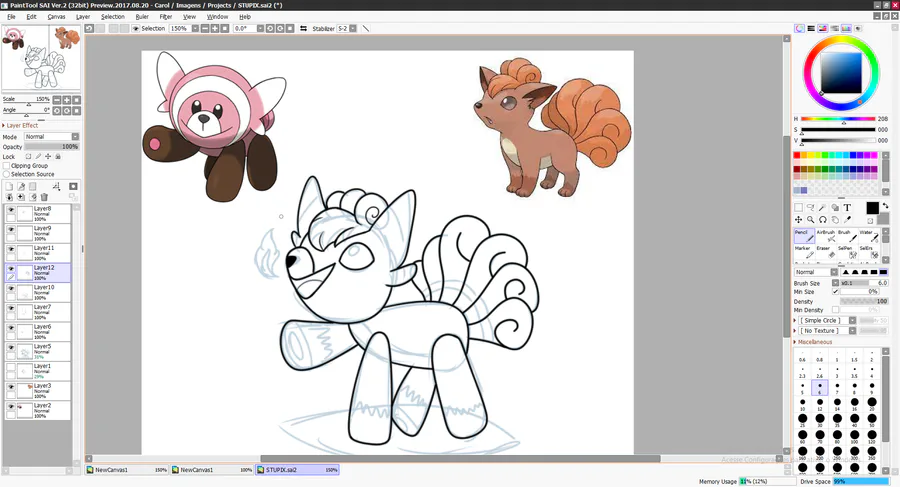Screen dimensions: 900x487
Task: Open the zoom percentage dropdown
Action: pos(195,28)
